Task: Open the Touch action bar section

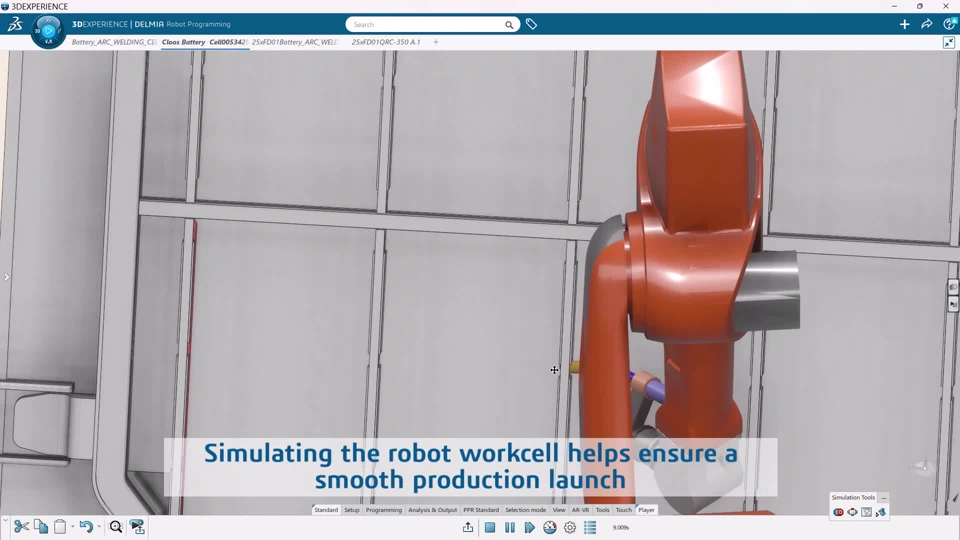Action: coord(624,510)
